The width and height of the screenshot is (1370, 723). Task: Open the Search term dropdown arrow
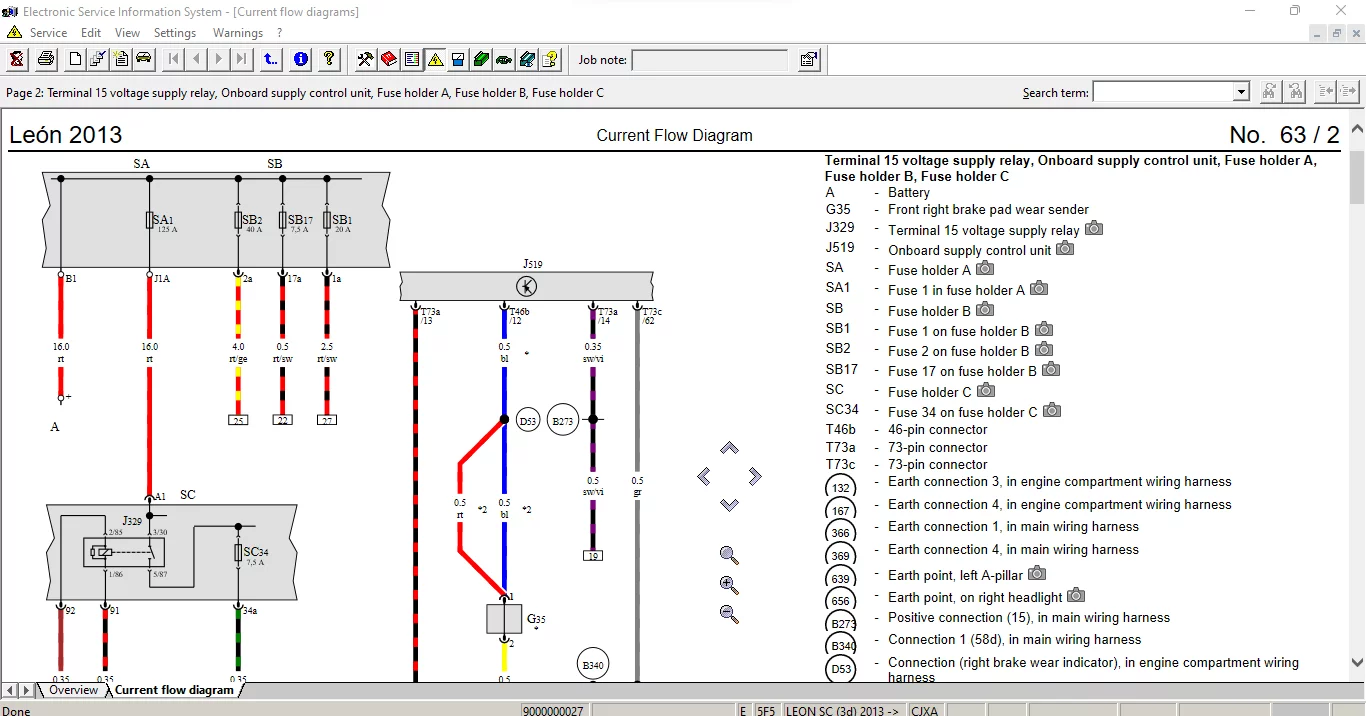1241,93
